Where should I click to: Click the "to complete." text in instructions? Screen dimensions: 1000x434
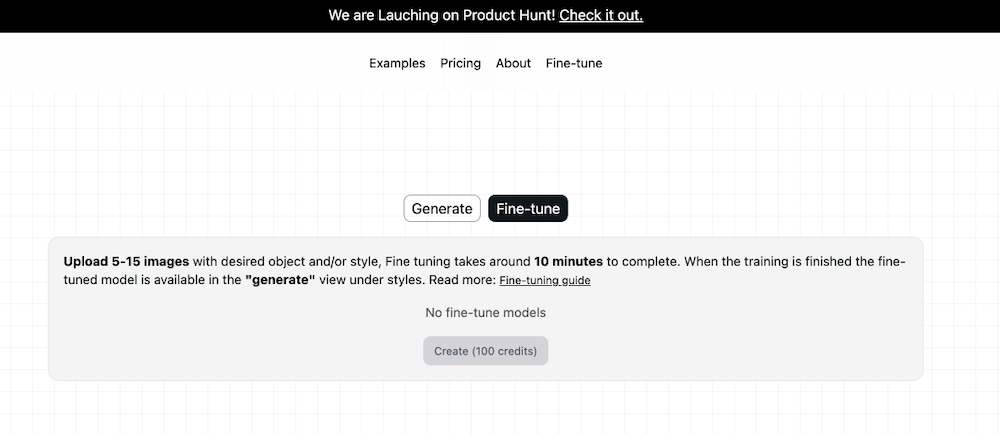tap(643, 262)
